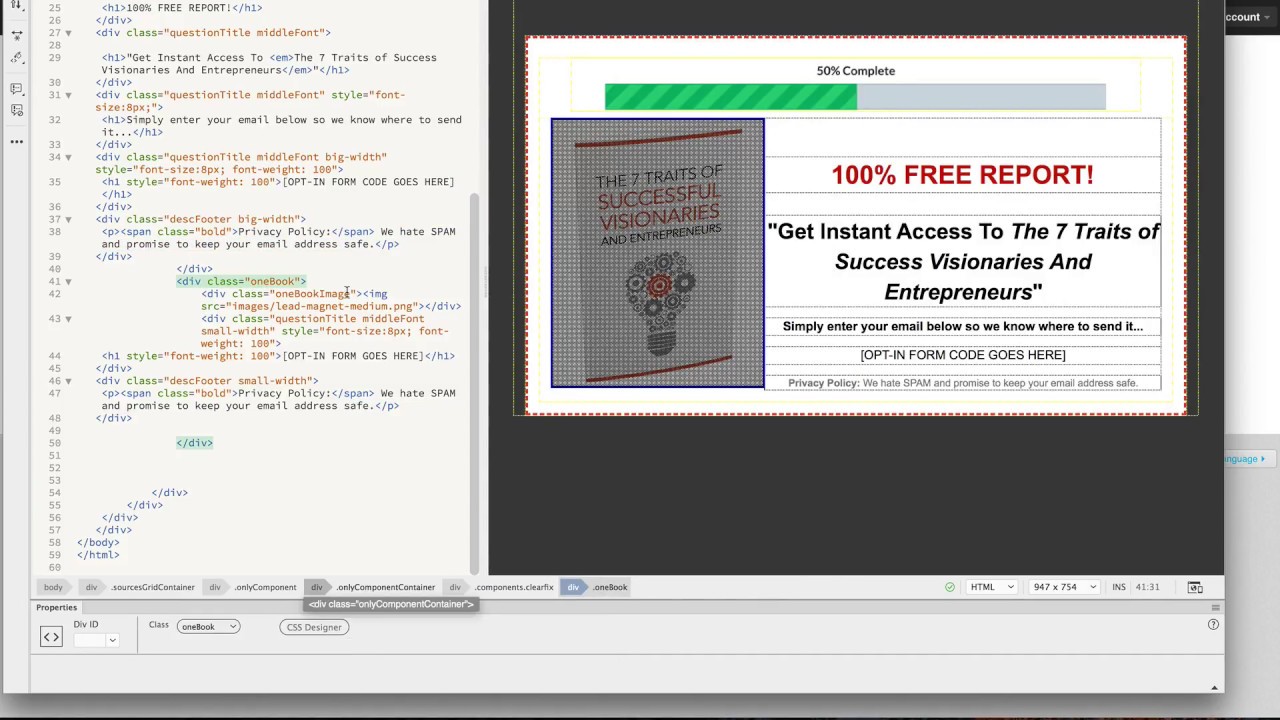Image resolution: width=1280 pixels, height=720 pixels.
Task: Collapse code fold at line 46
Action: [x=68, y=381]
